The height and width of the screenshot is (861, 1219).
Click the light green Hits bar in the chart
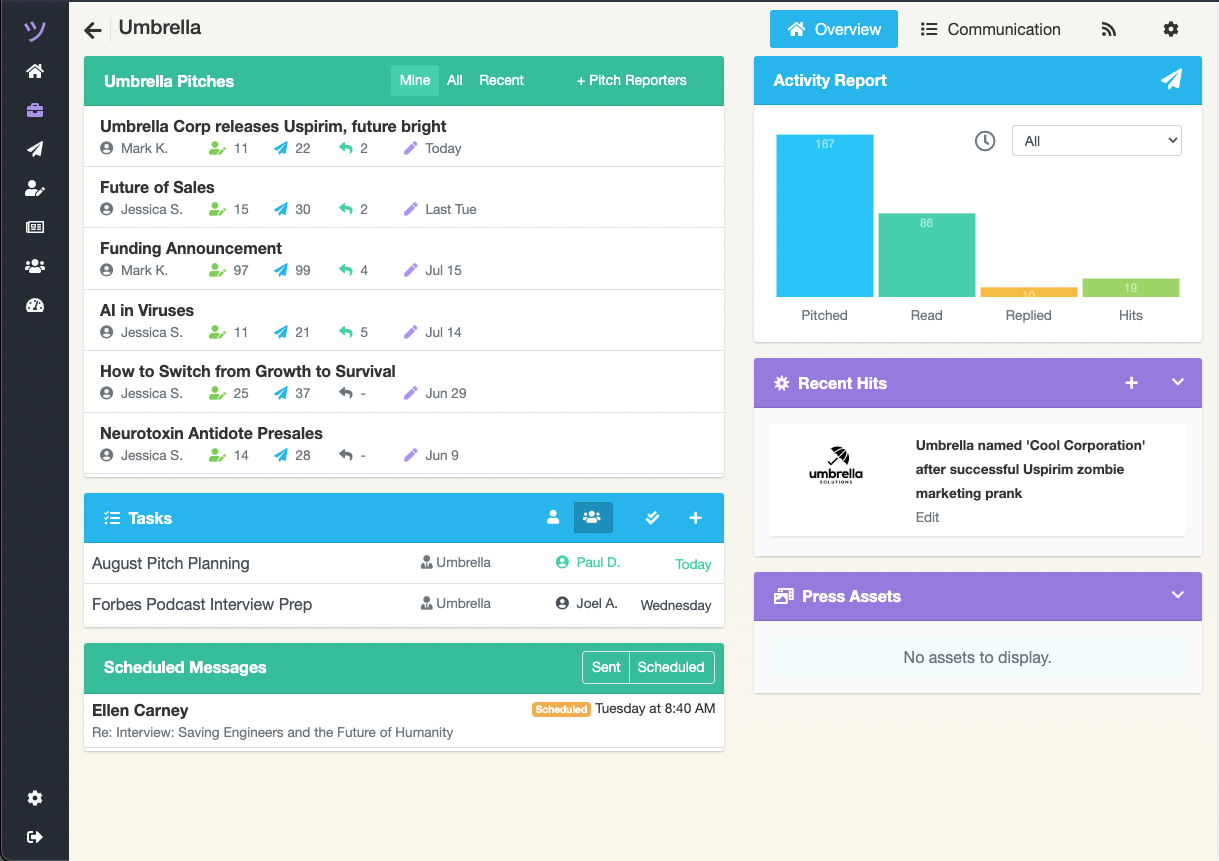pos(1131,288)
